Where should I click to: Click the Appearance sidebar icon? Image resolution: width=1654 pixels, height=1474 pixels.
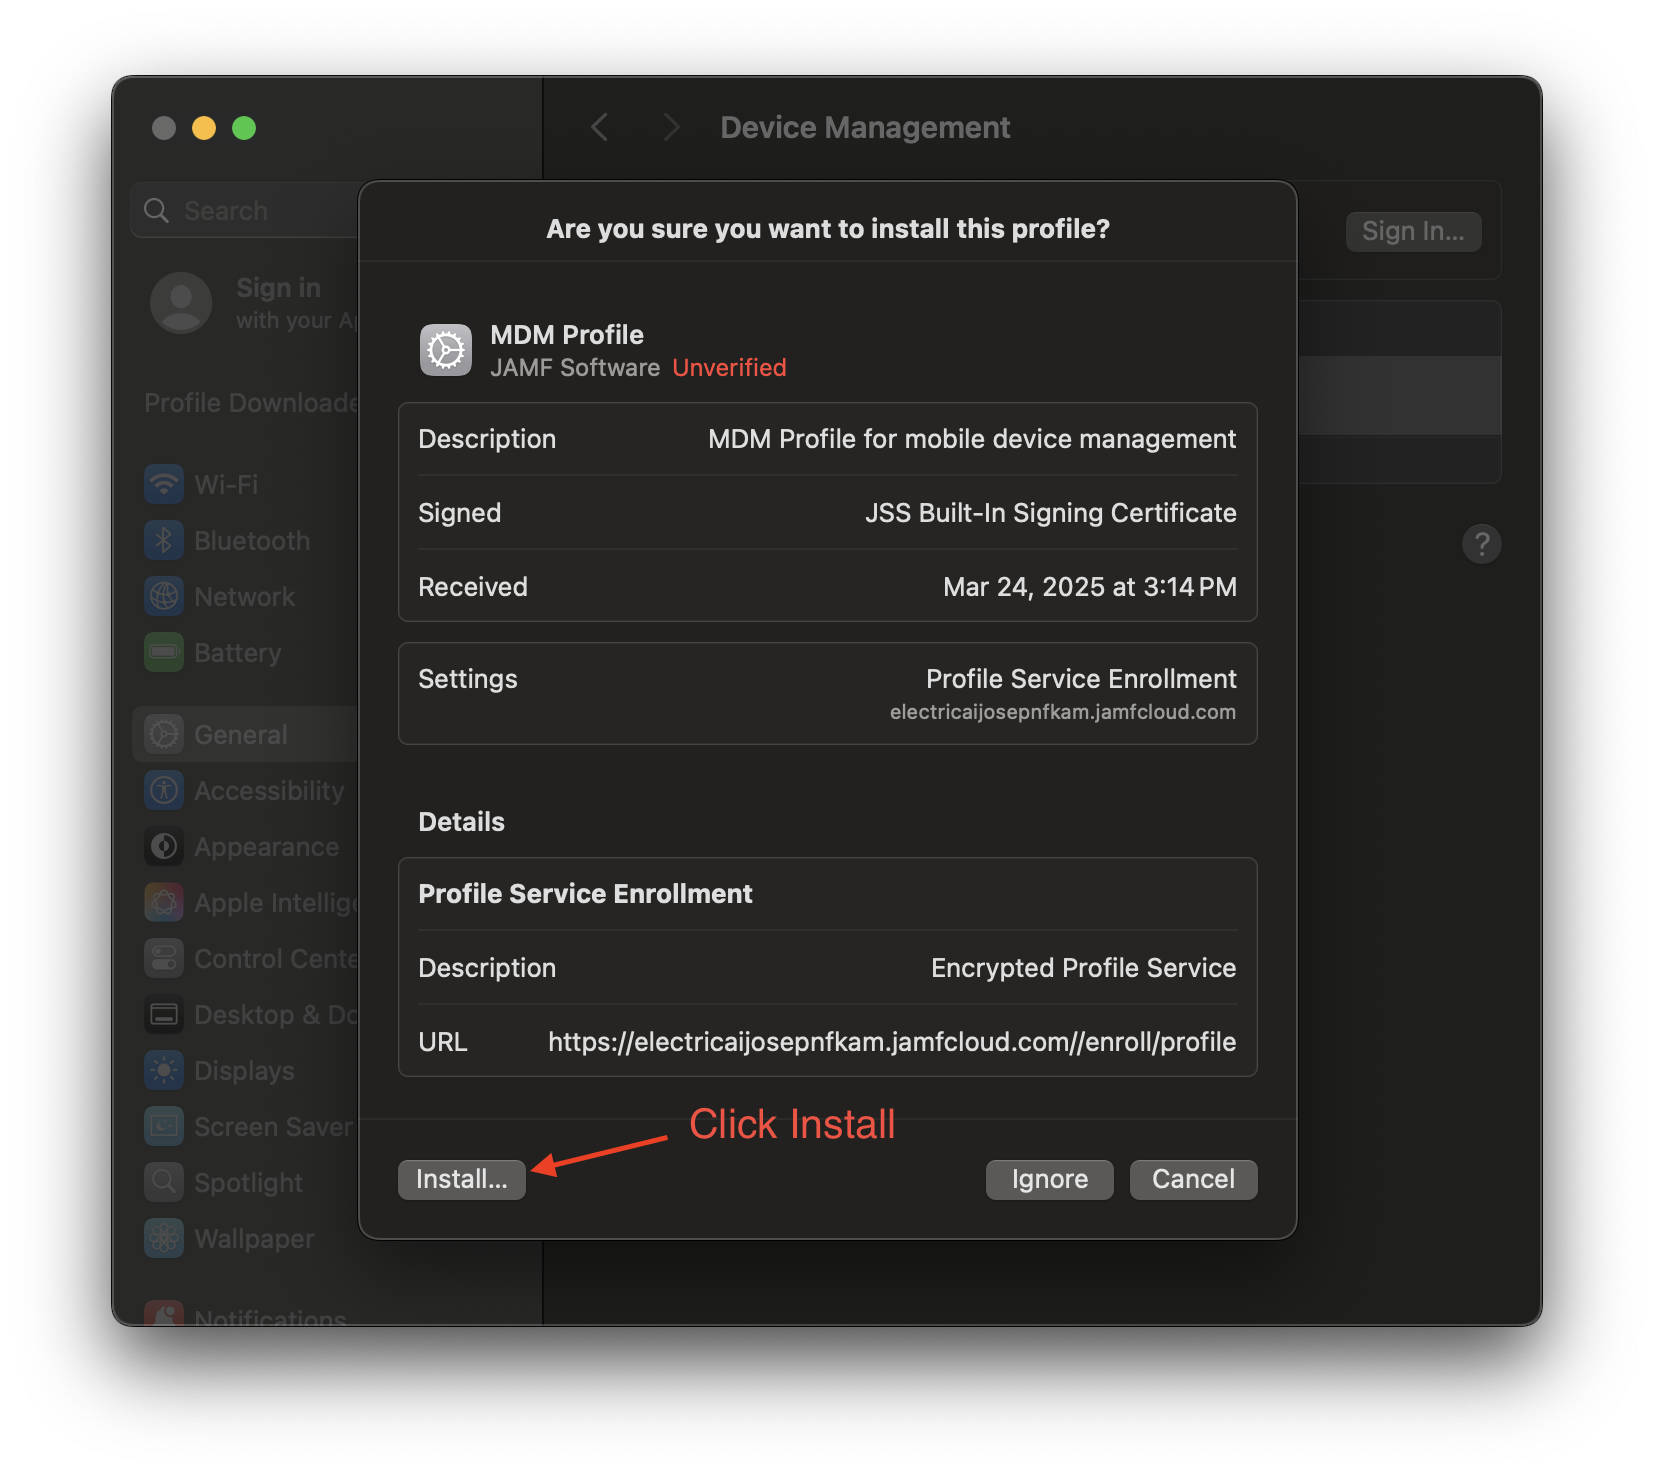coord(164,847)
